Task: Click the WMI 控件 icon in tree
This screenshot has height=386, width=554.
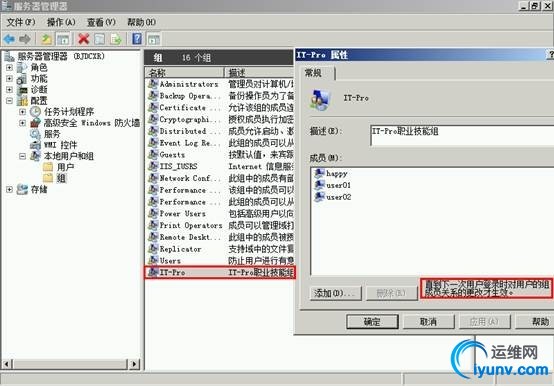Action: (35, 145)
